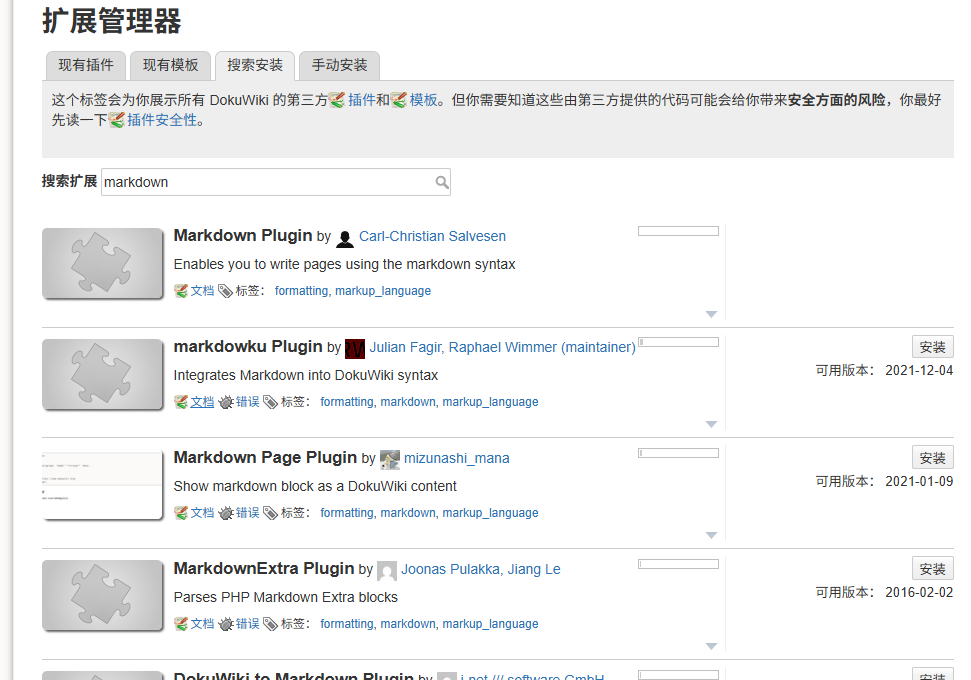This screenshot has height=680, width=971.
Task: Click popularity bar of Markdown Page Plugin
Action: pos(678,453)
